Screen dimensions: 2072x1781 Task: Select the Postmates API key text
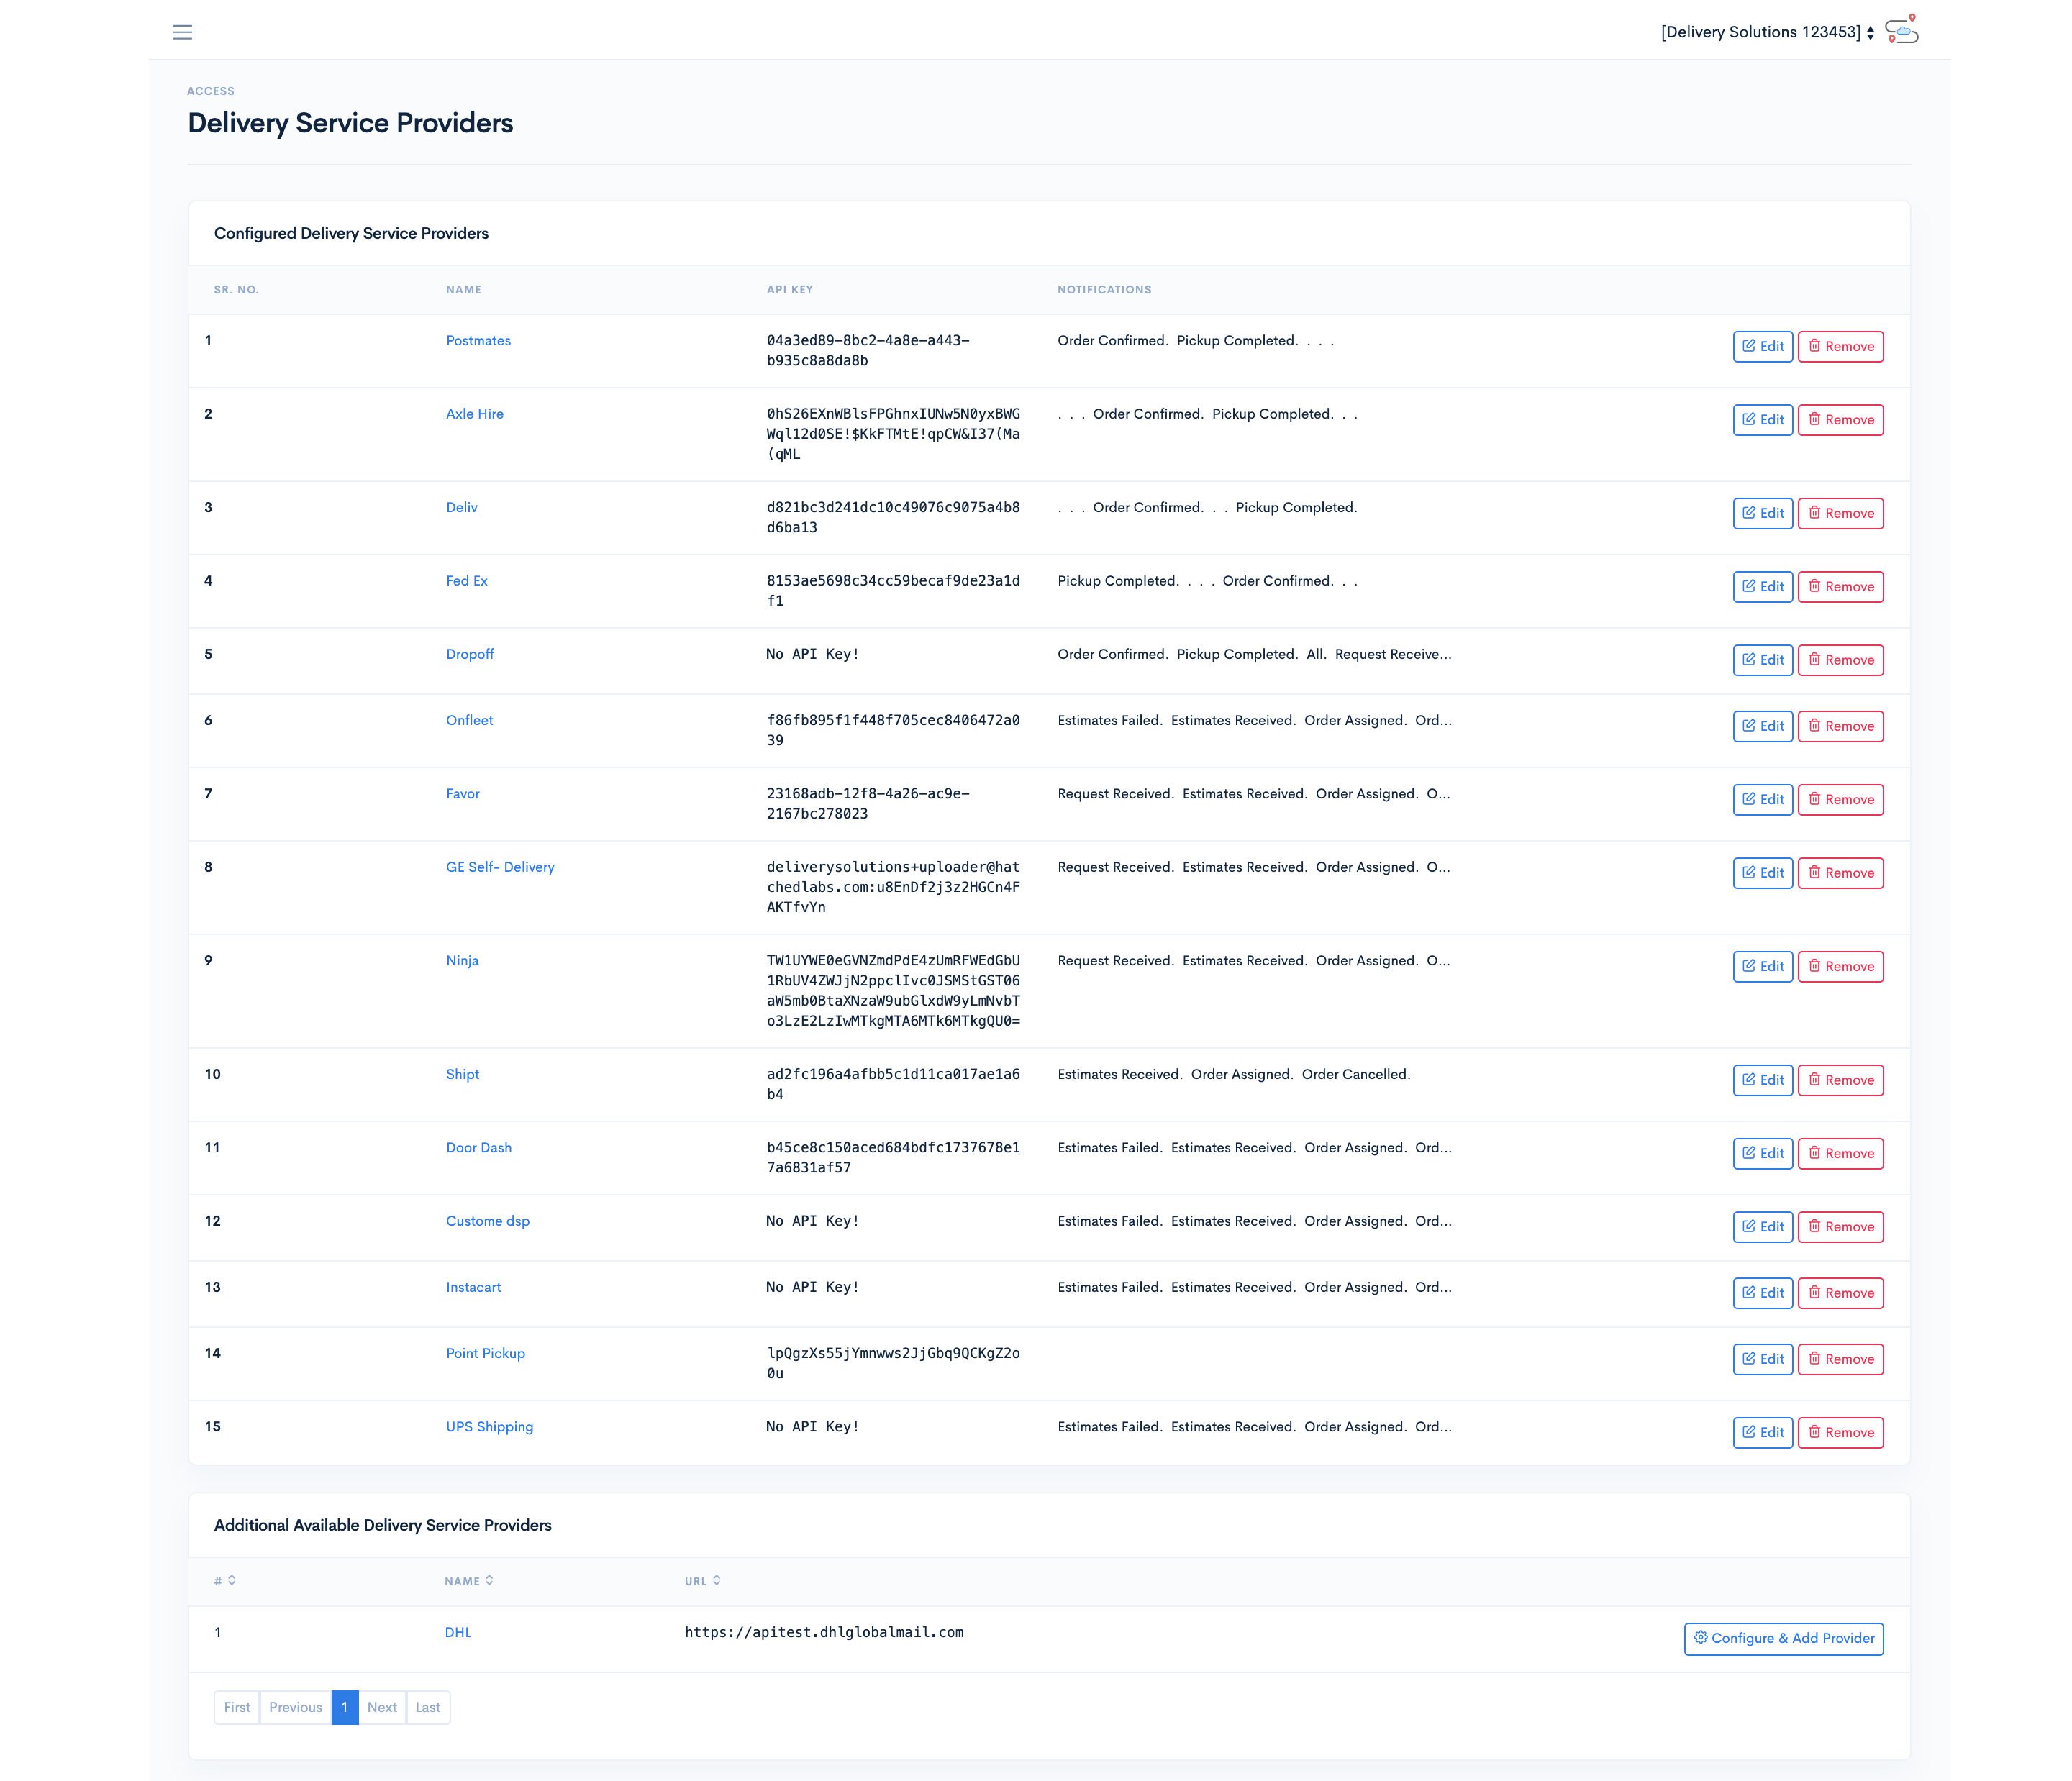868,351
